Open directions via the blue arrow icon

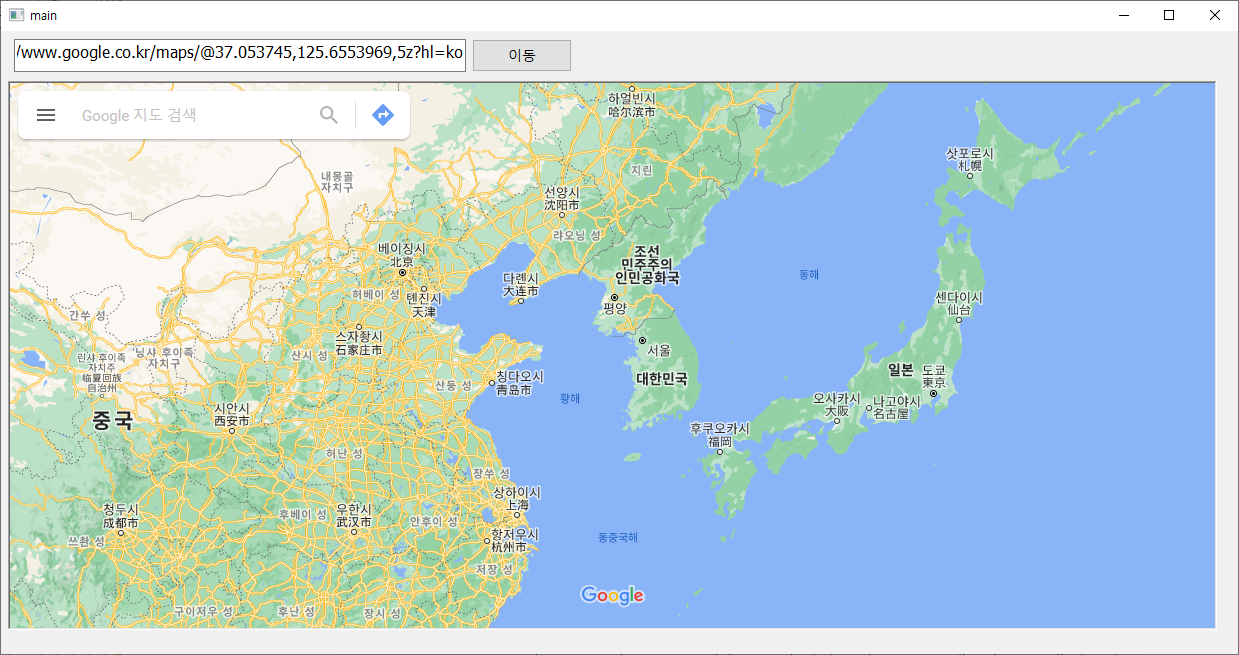383,115
